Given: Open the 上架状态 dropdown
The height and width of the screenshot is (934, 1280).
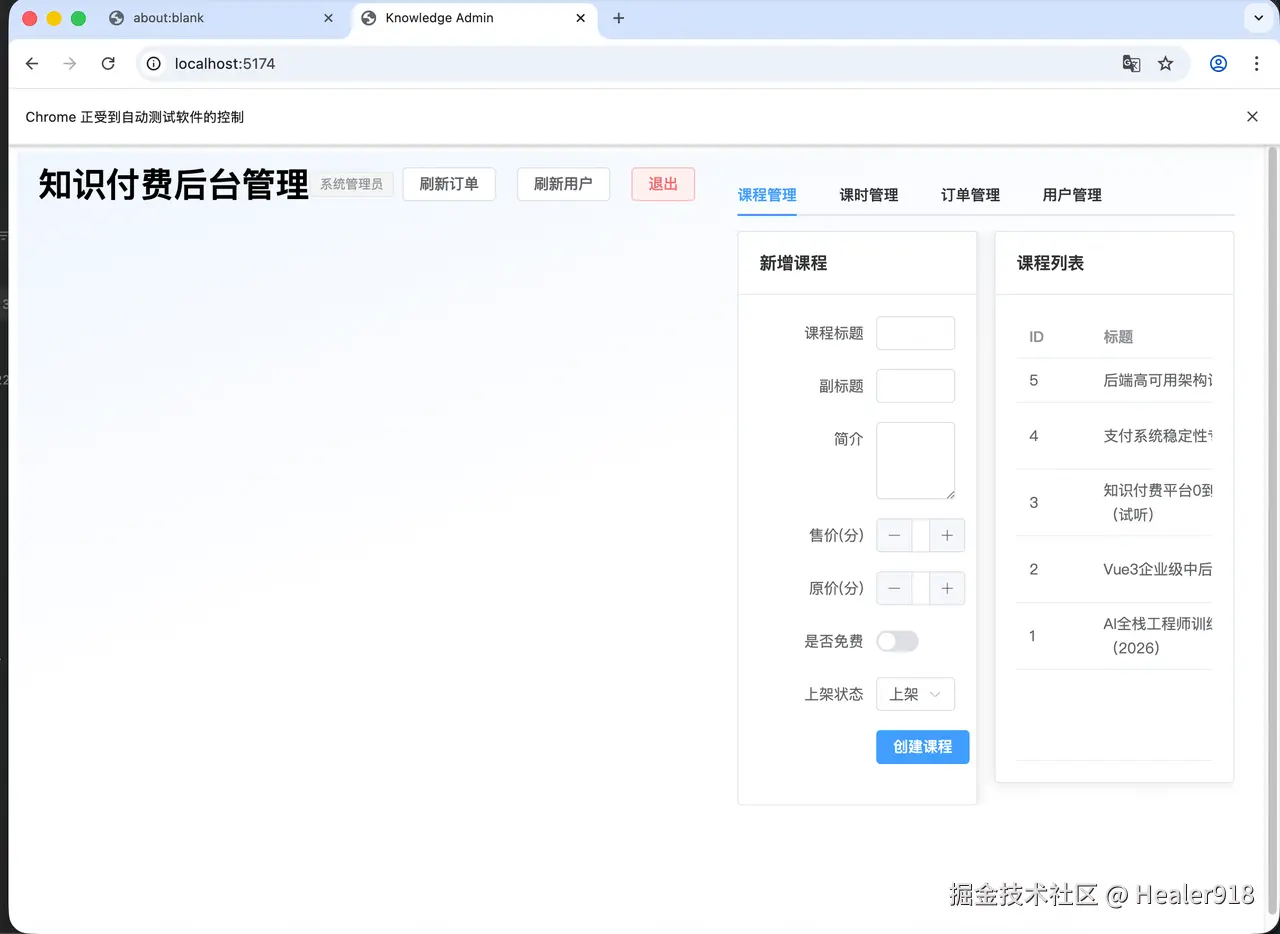Looking at the screenshot, I should [915, 694].
